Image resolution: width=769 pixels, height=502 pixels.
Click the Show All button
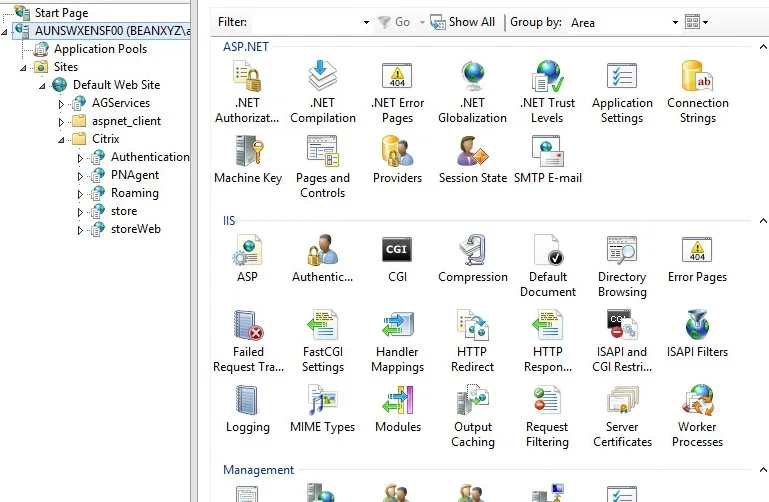pos(463,22)
